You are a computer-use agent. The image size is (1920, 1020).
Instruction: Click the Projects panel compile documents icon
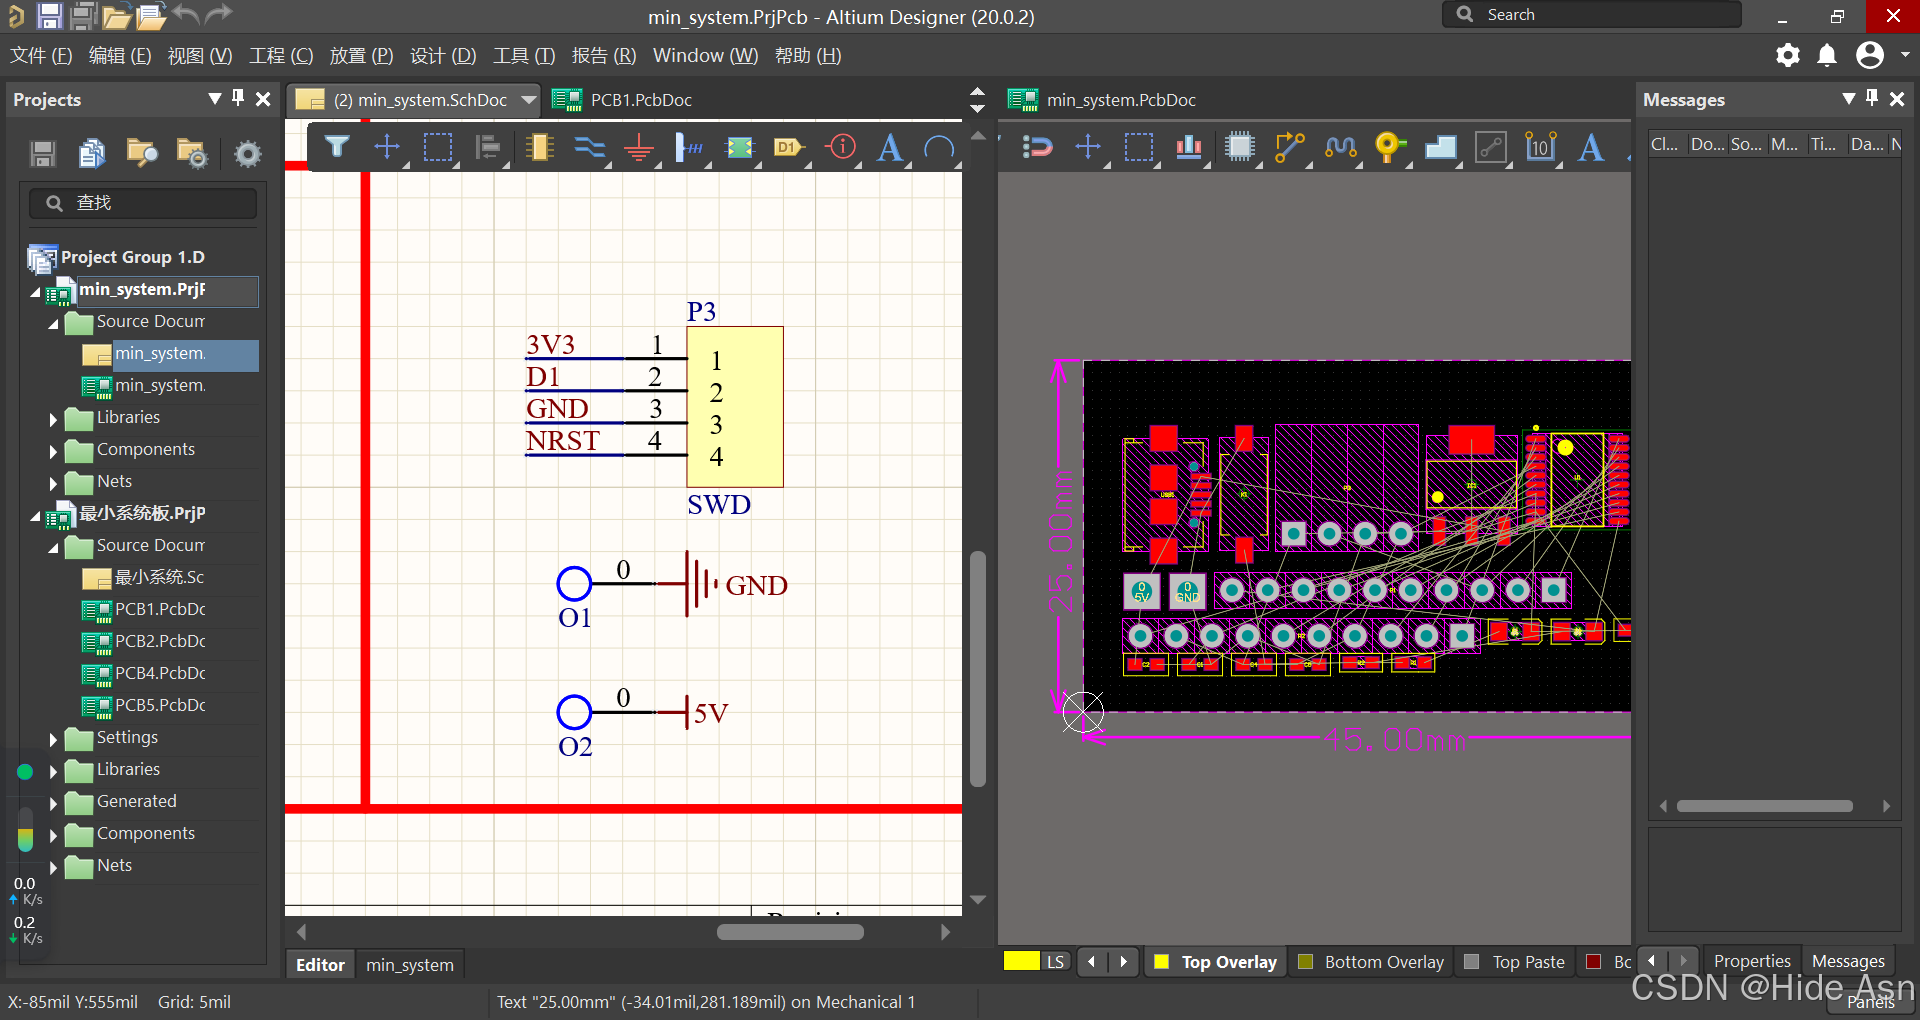pyautogui.click(x=92, y=153)
